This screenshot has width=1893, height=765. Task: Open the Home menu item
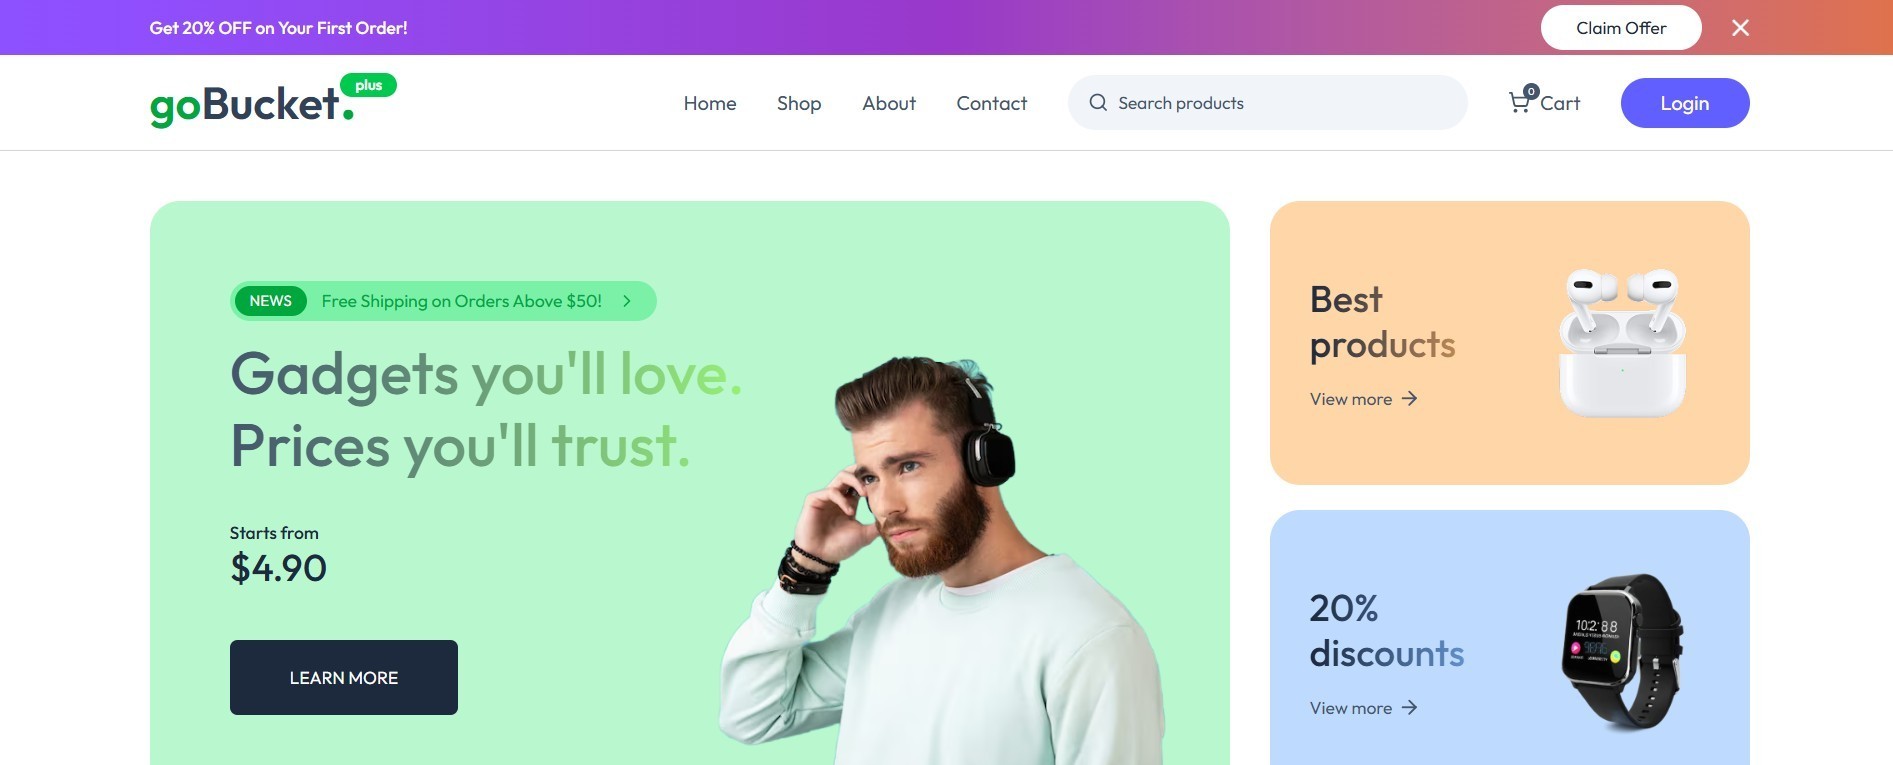710,103
